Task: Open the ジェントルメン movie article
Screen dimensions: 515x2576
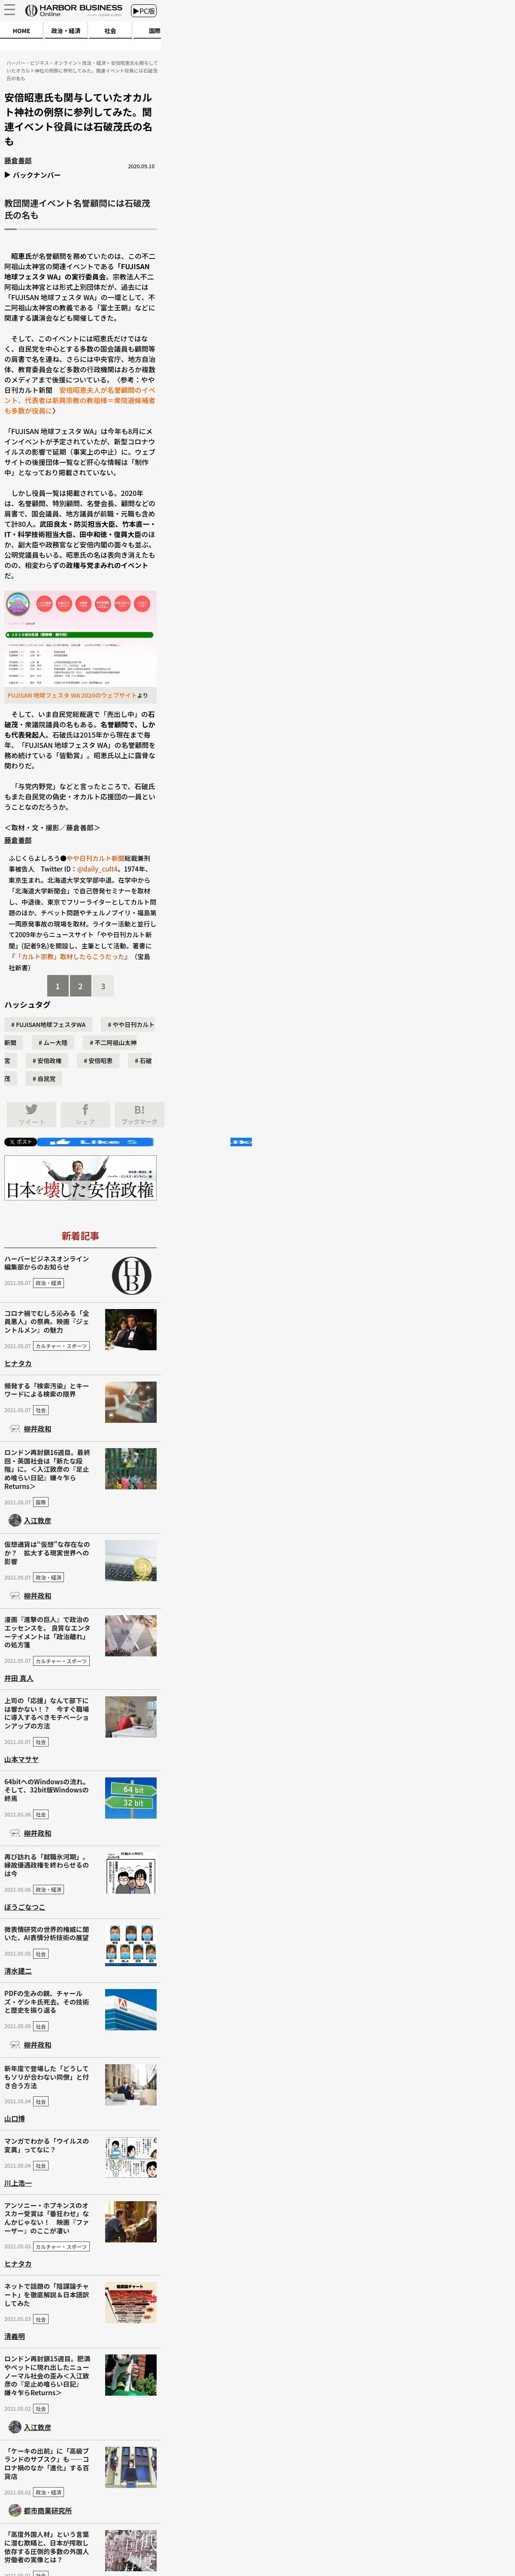Action: click(47, 1322)
